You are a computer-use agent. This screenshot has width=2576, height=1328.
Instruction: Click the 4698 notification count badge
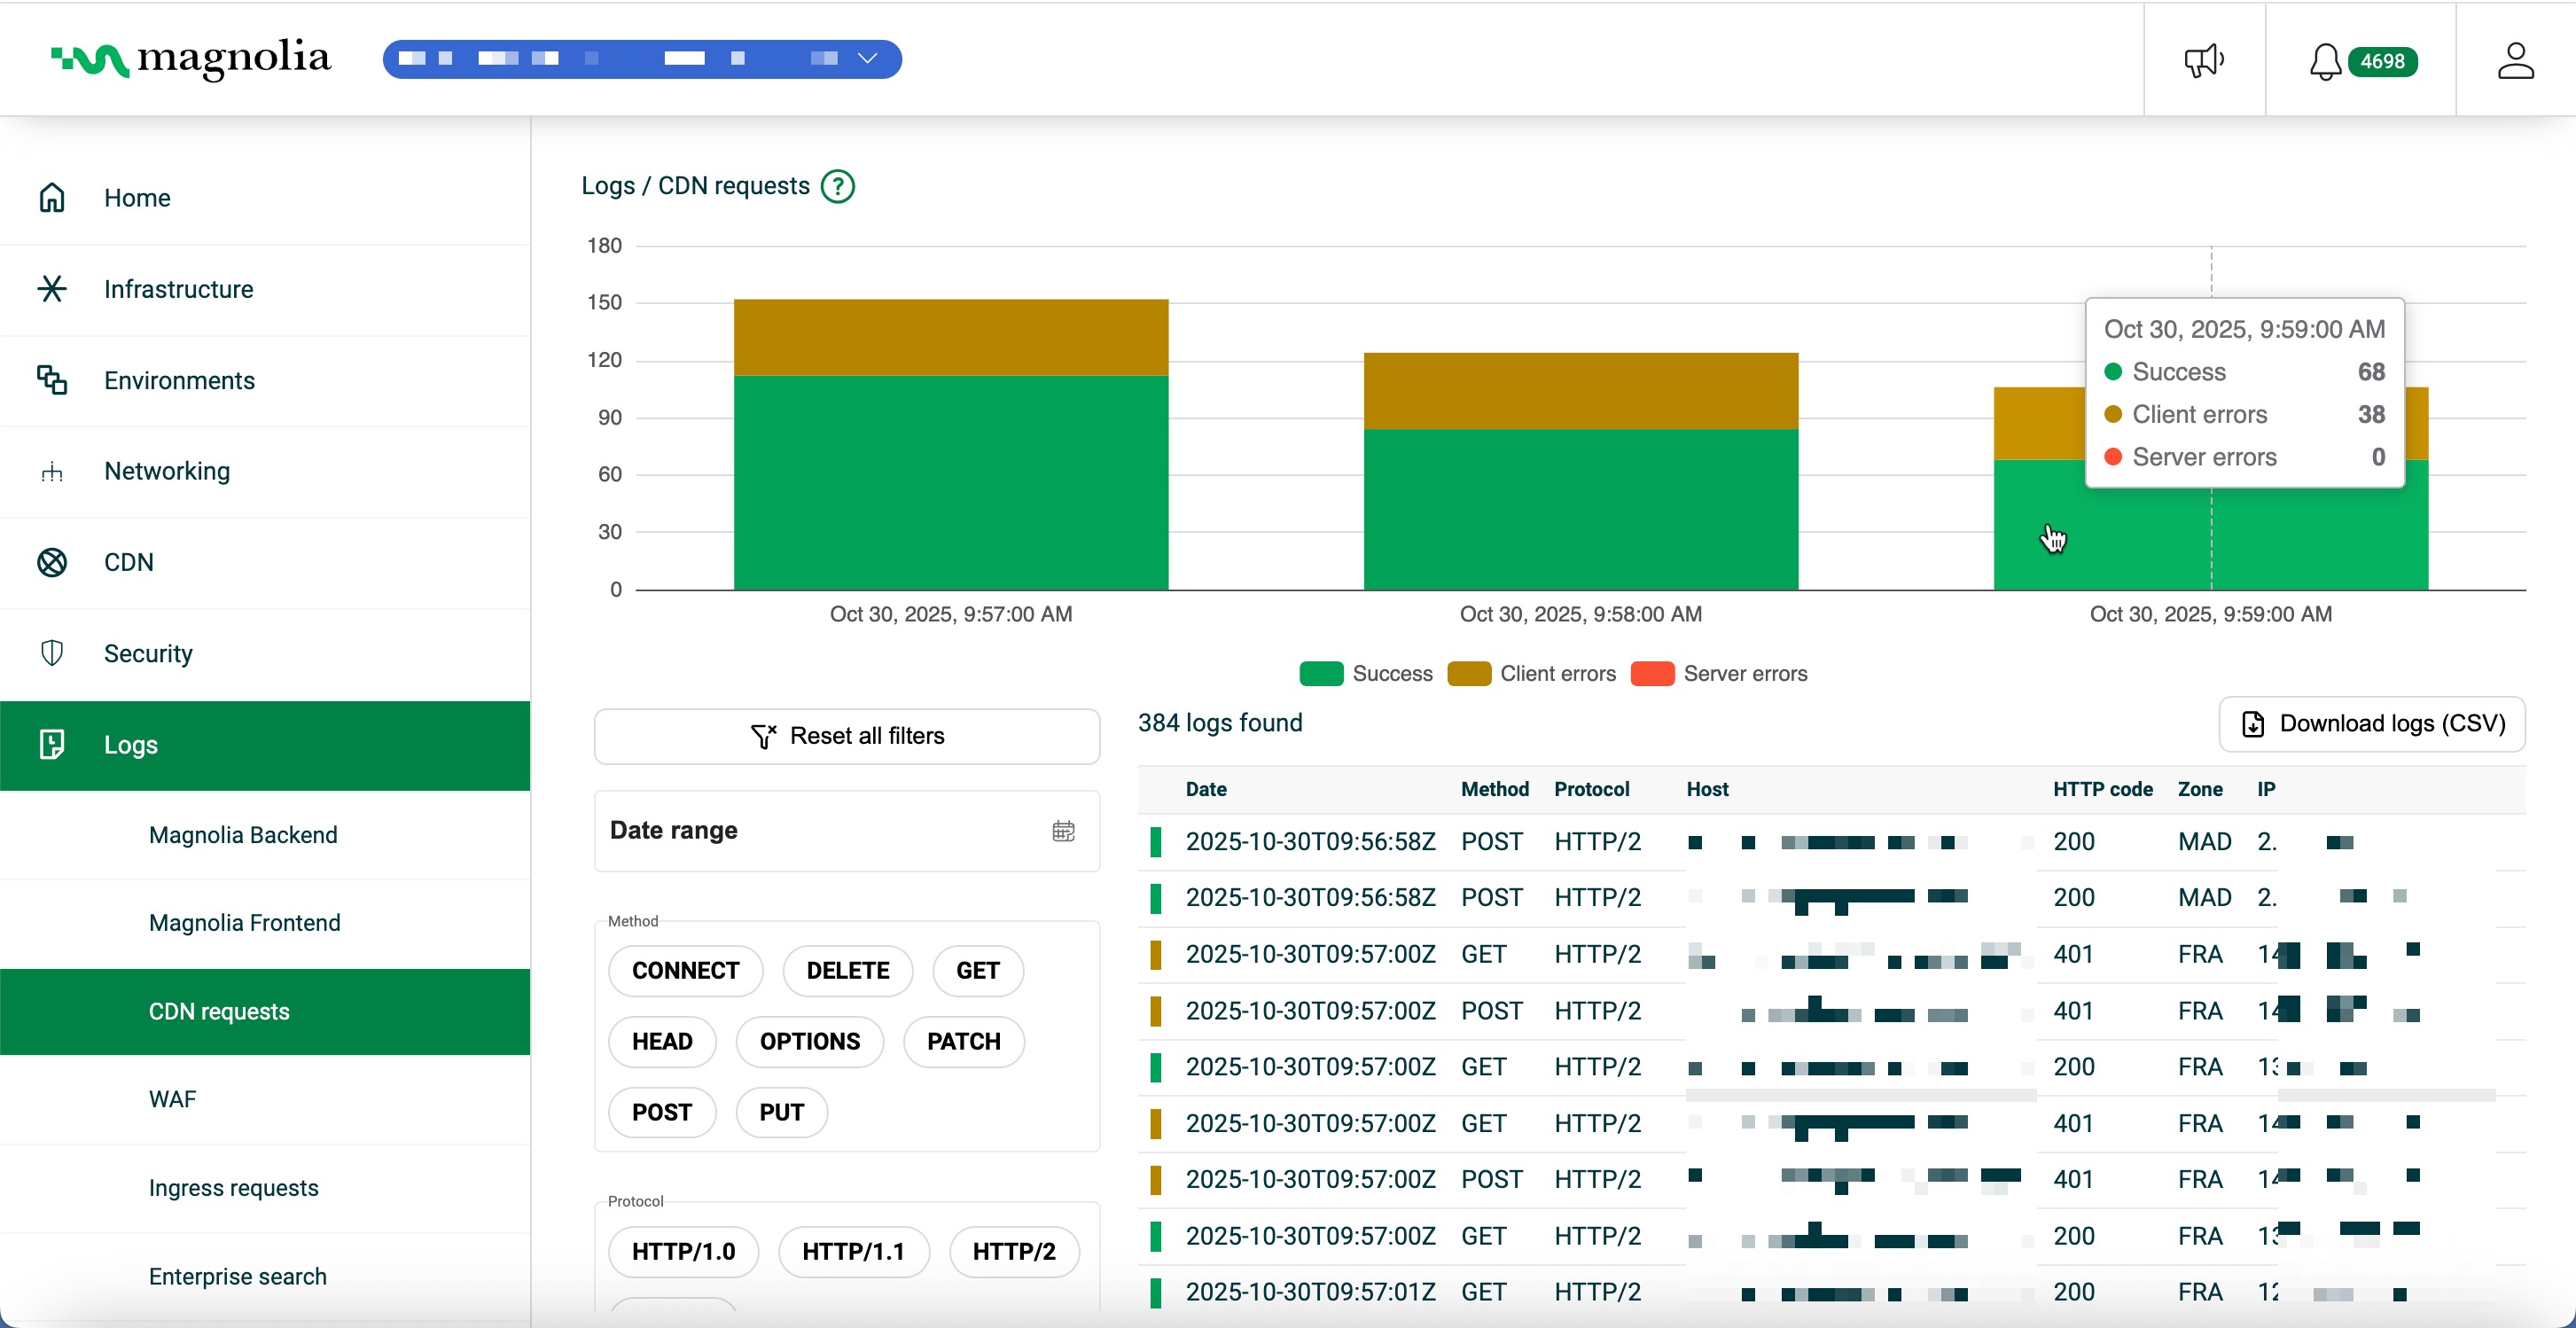pos(2382,62)
